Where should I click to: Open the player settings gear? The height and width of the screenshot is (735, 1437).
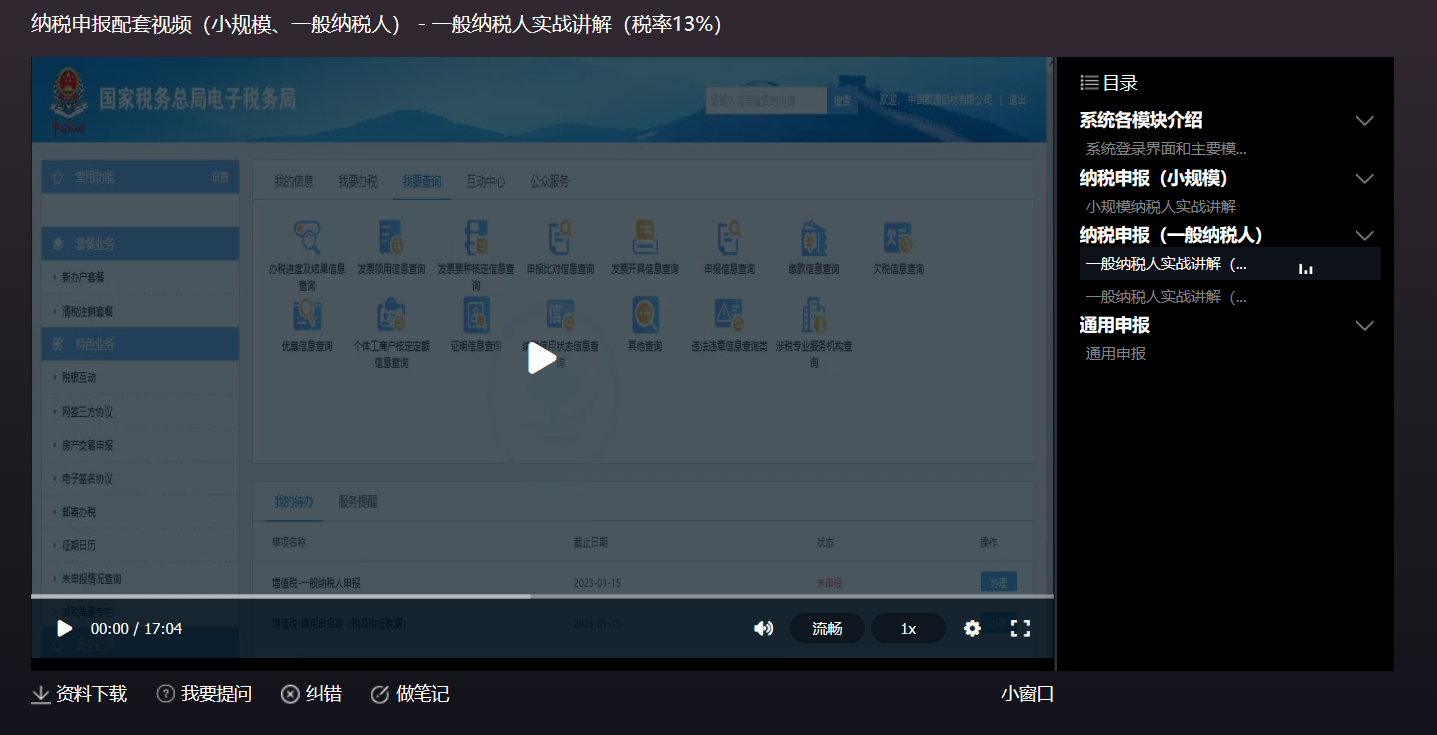tap(972, 628)
